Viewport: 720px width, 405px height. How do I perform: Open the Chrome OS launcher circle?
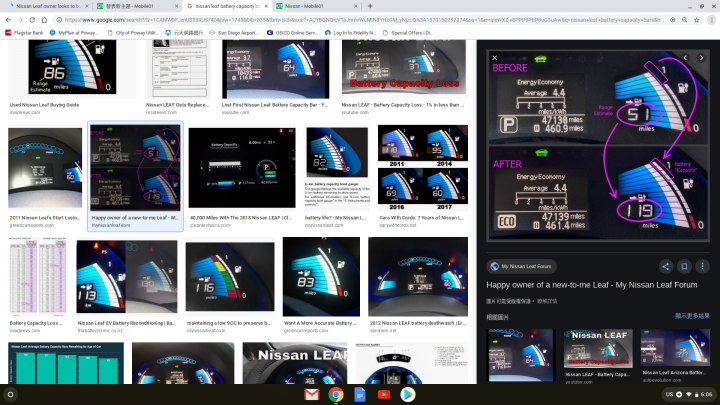coord(10,394)
